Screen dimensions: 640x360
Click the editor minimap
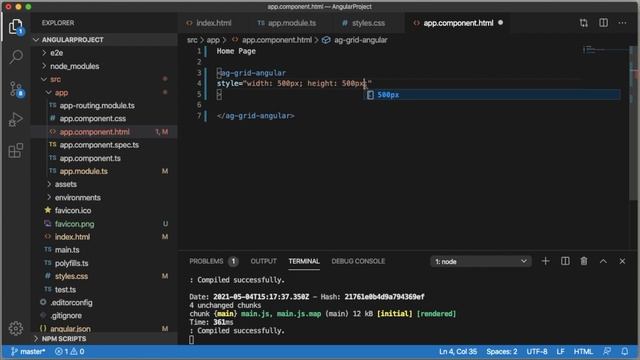pos(606,50)
